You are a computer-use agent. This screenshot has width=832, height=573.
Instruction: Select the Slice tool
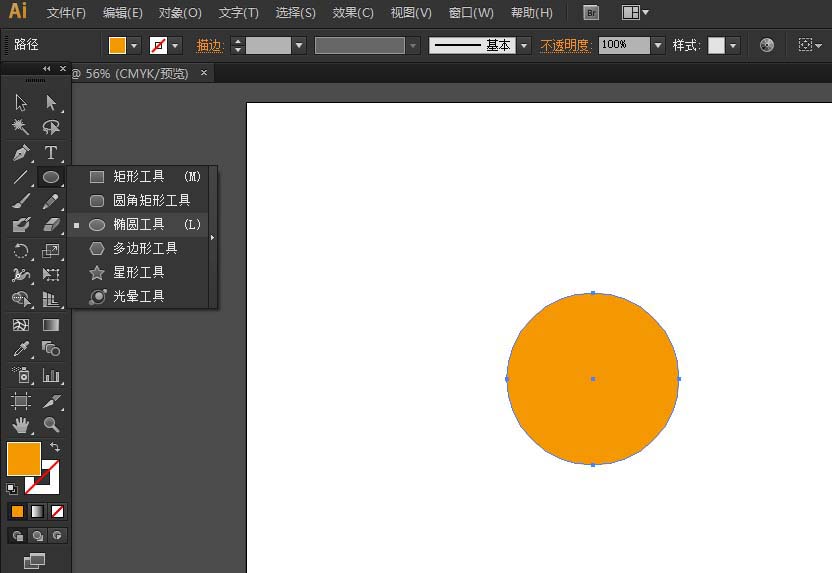[x=51, y=401]
